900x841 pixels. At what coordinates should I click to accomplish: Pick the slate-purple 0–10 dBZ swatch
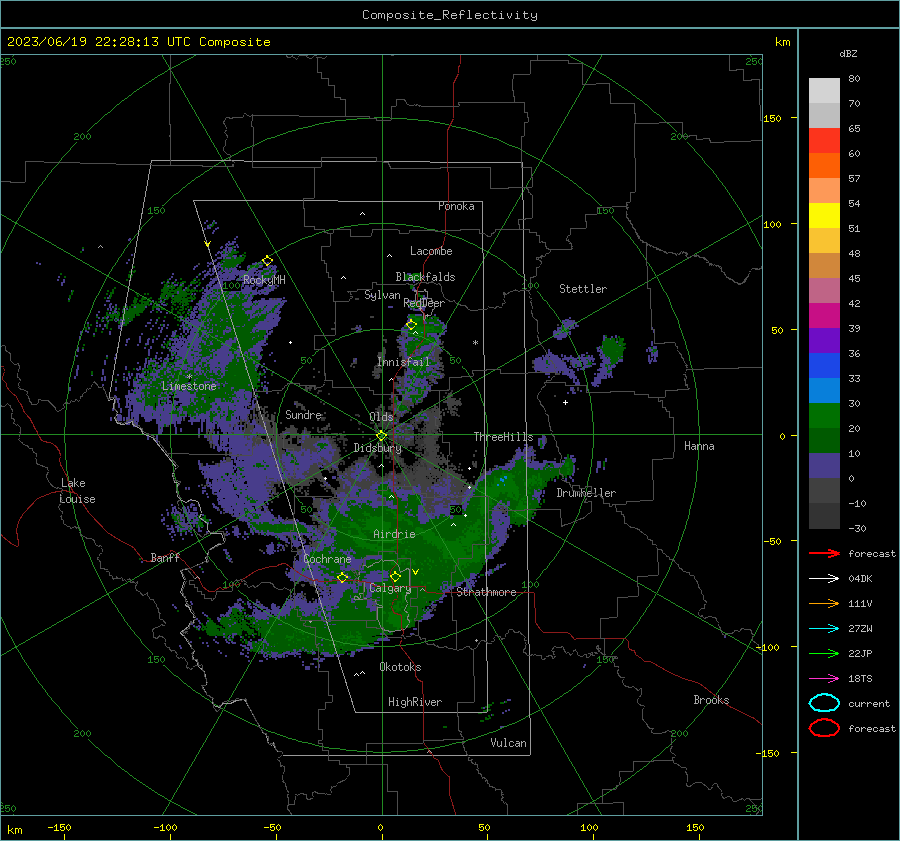[824, 466]
